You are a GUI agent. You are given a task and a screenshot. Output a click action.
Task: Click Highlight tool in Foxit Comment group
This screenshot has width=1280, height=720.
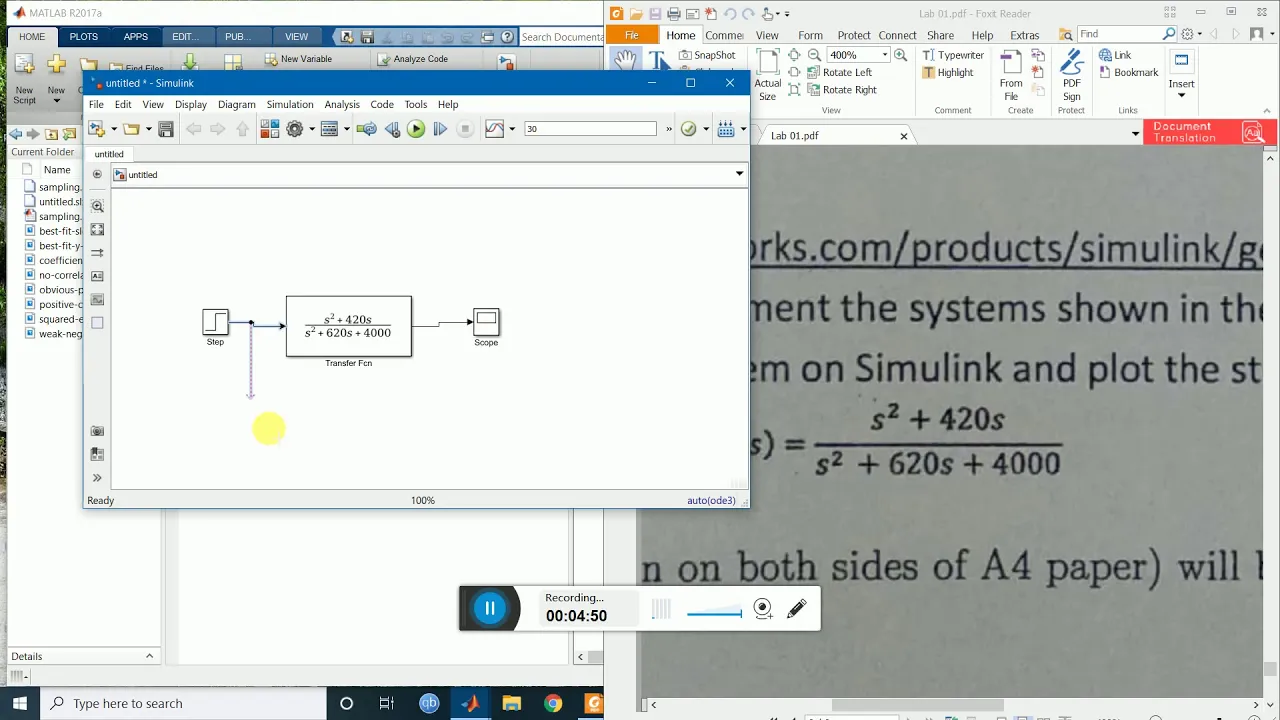[946, 72]
